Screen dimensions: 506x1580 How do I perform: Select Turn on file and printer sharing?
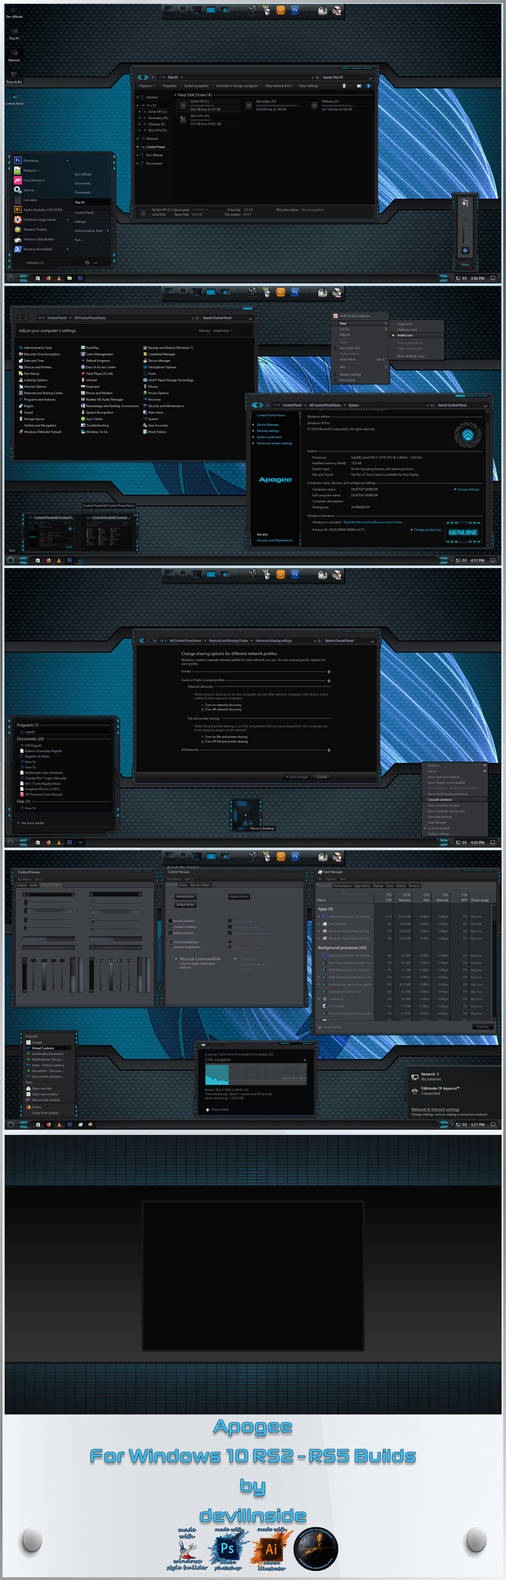tap(225, 736)
